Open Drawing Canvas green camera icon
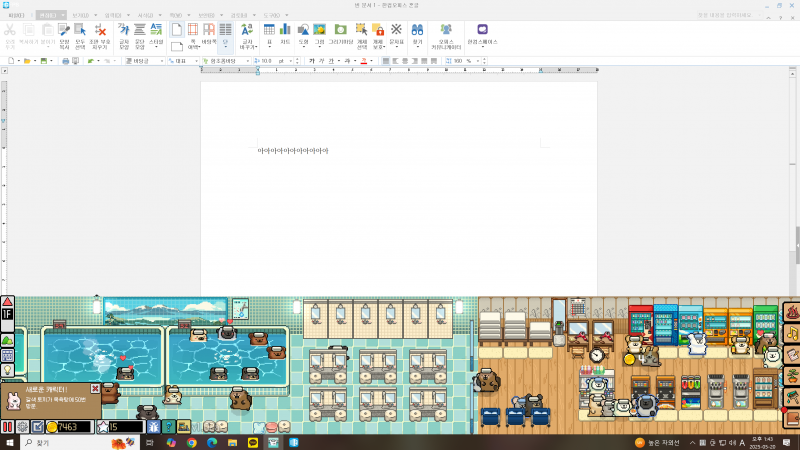The image size is (800, 450). pyautogui.click(x=340, y=30)
